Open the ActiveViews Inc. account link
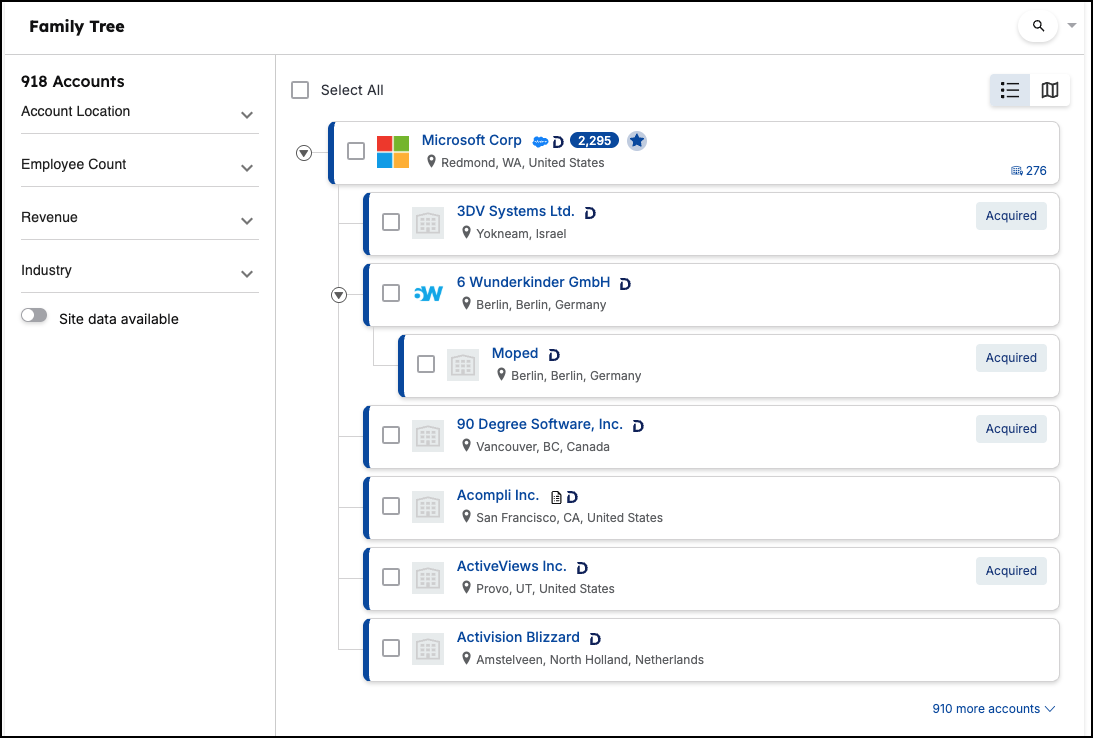The height and width of the screenshot is (738, 1093). click(x=511, y=567)
